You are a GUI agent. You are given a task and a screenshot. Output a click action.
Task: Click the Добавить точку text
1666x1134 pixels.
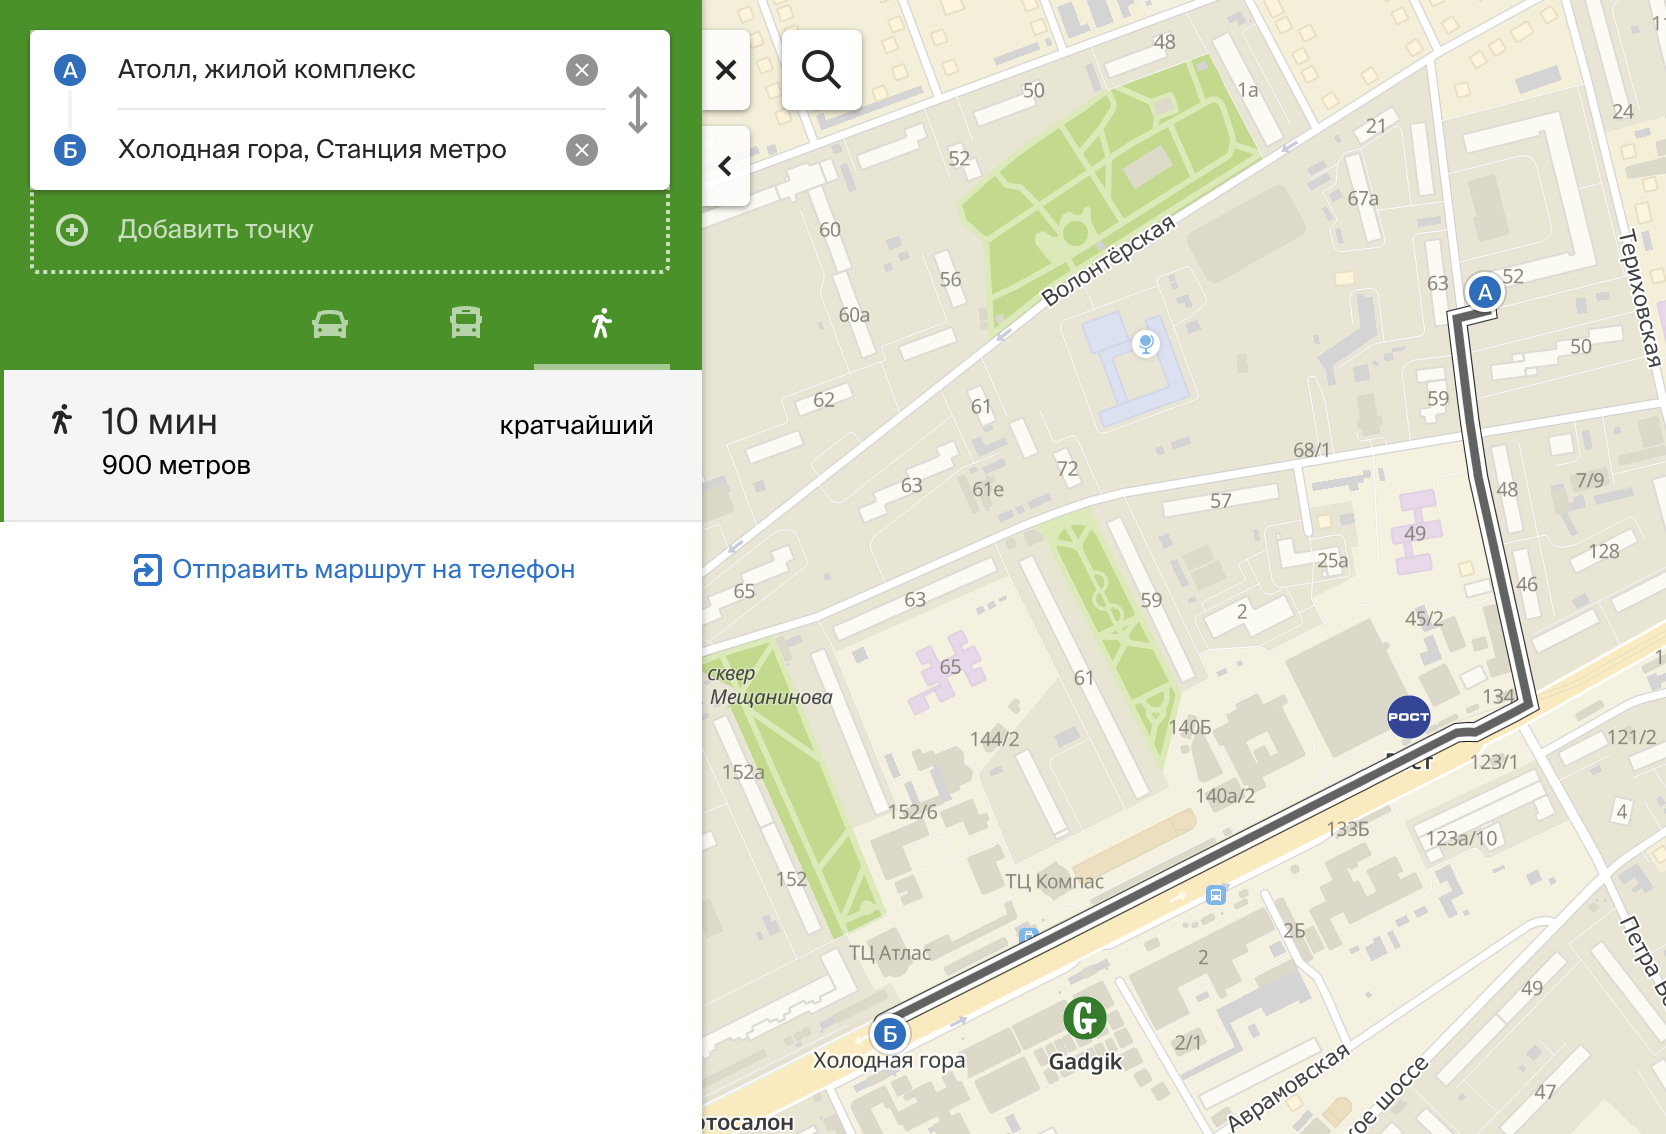click(216, 230)
